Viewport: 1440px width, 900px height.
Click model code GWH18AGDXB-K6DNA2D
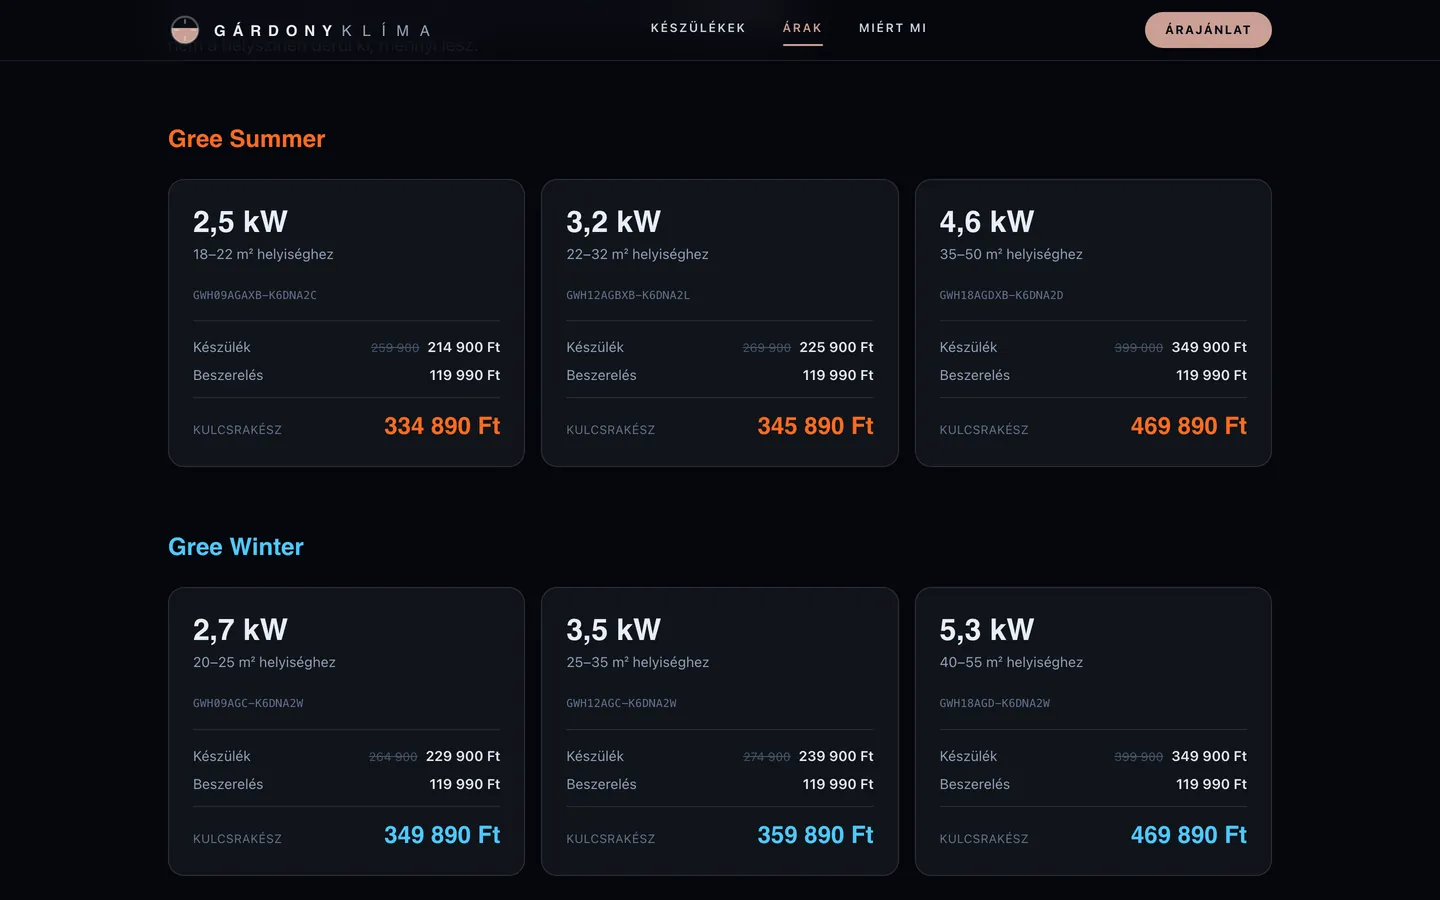[x=1001, y=295]
